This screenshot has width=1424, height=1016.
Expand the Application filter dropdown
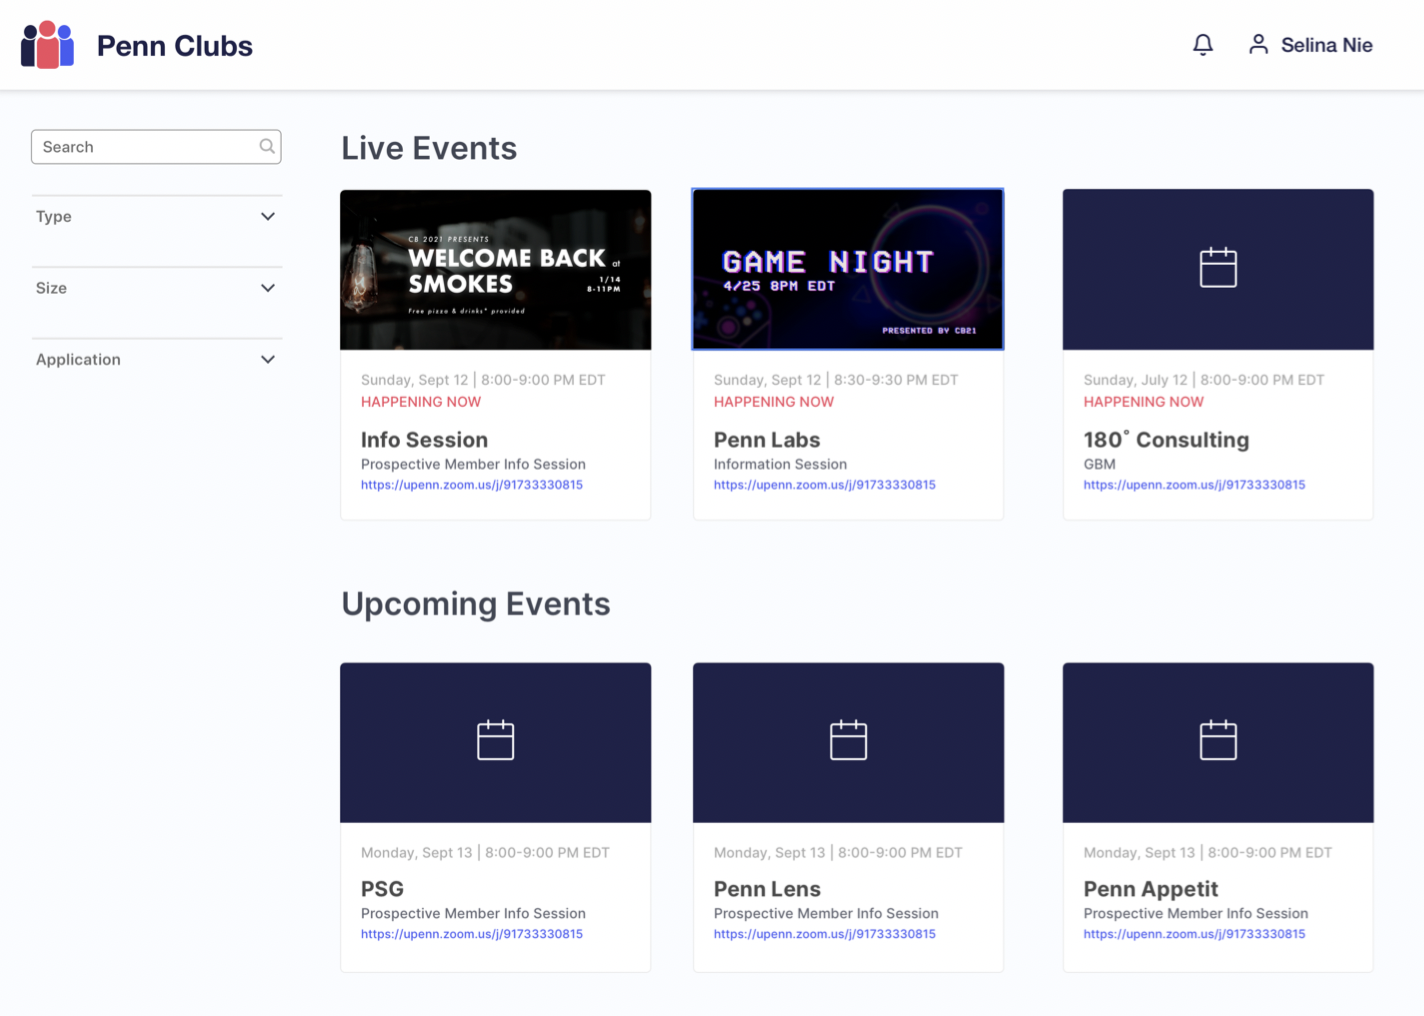tap(157, 360)
